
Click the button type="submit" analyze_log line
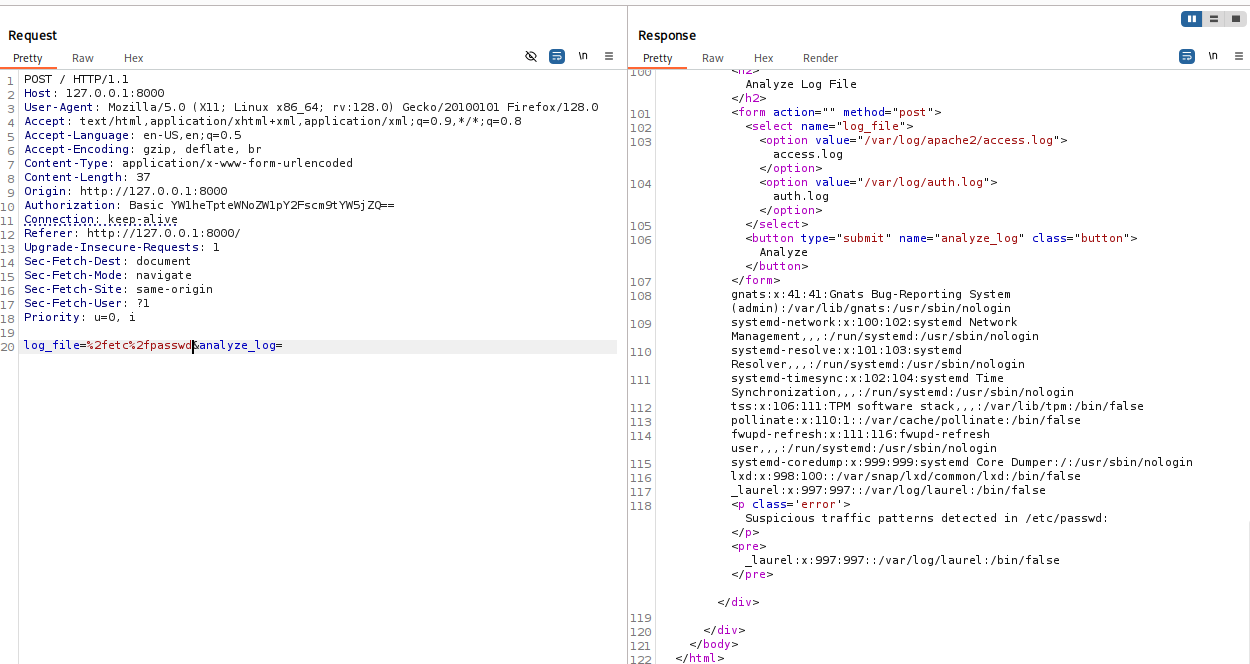(941, 239)
